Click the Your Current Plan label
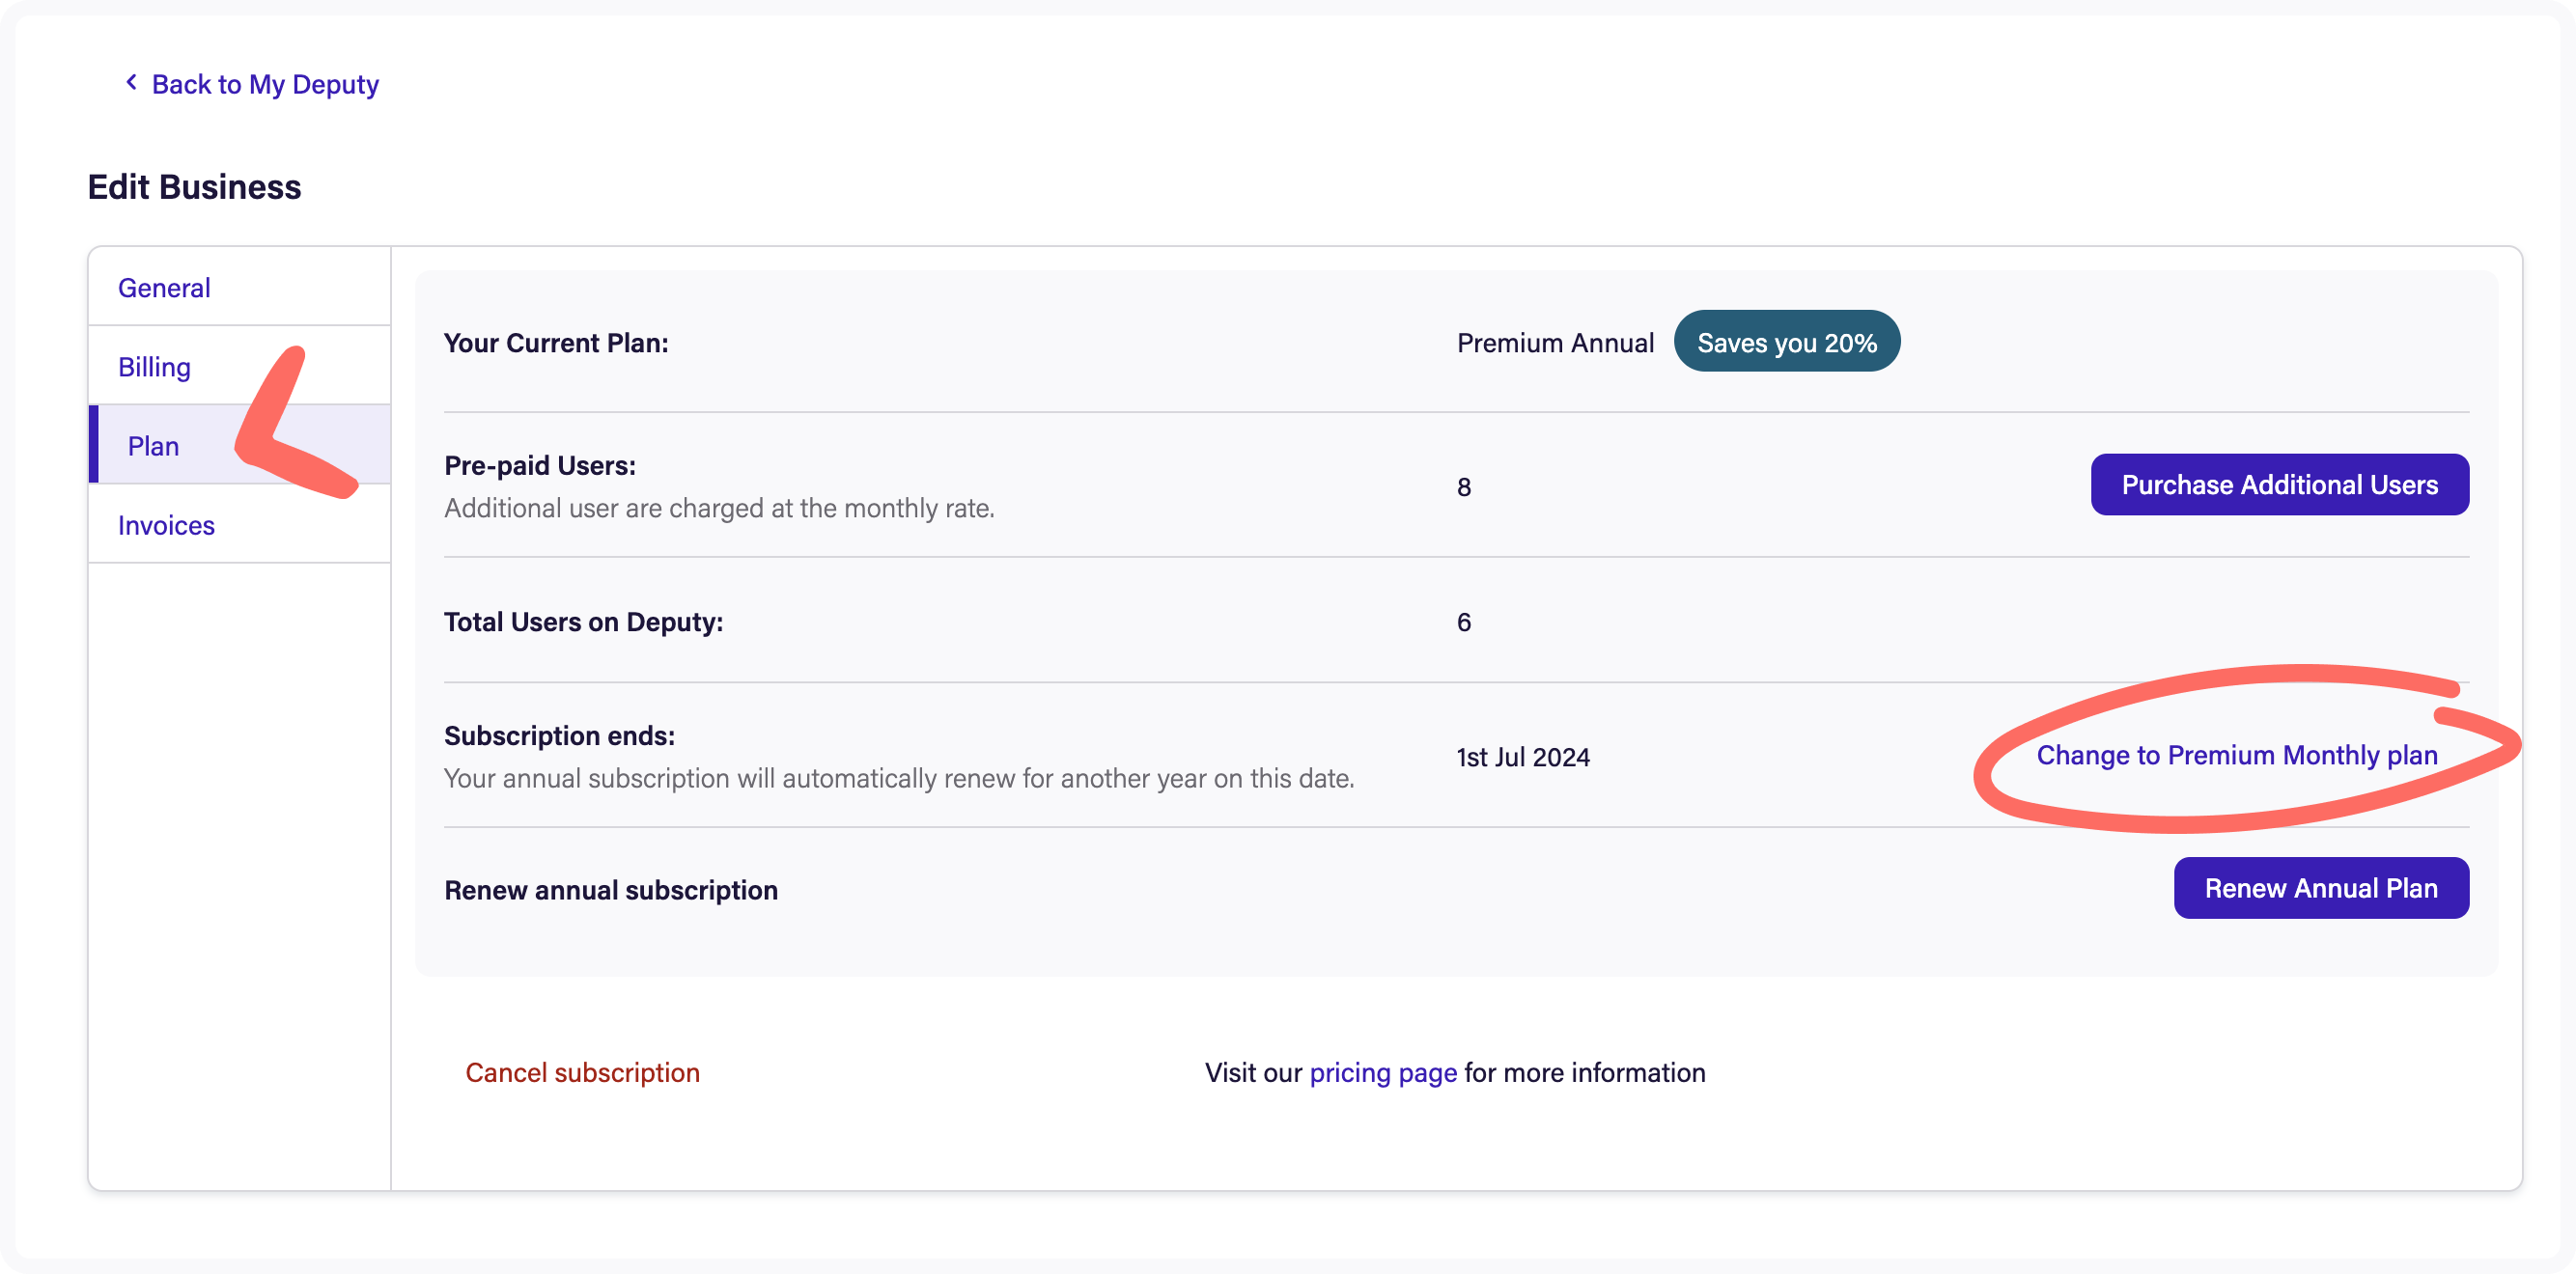Viewport: 2576px width, 1274px height. (x=556, y=343)
